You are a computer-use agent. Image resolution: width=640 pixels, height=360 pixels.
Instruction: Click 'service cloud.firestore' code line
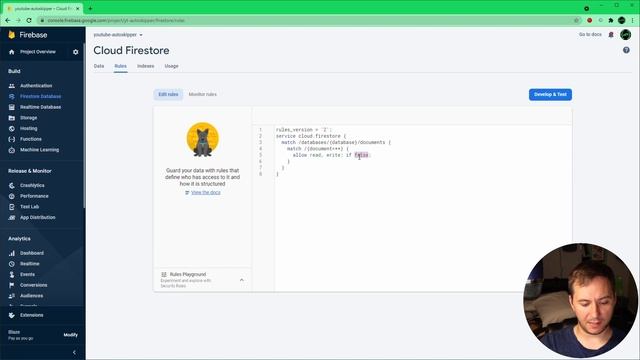[x=311, y=136]
